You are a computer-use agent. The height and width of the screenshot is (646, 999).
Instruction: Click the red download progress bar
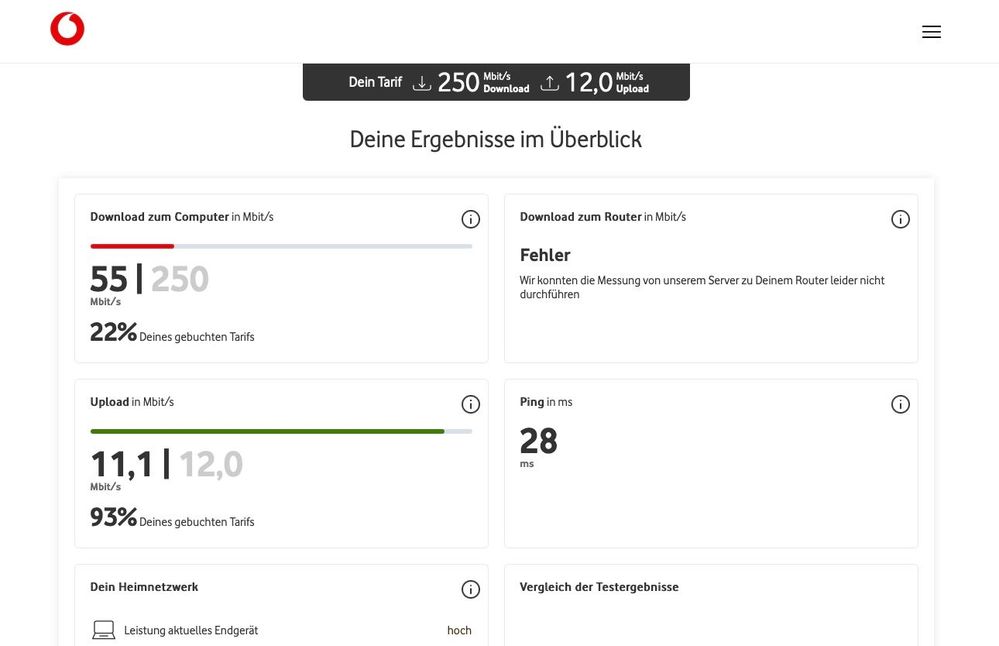(132, 246)
